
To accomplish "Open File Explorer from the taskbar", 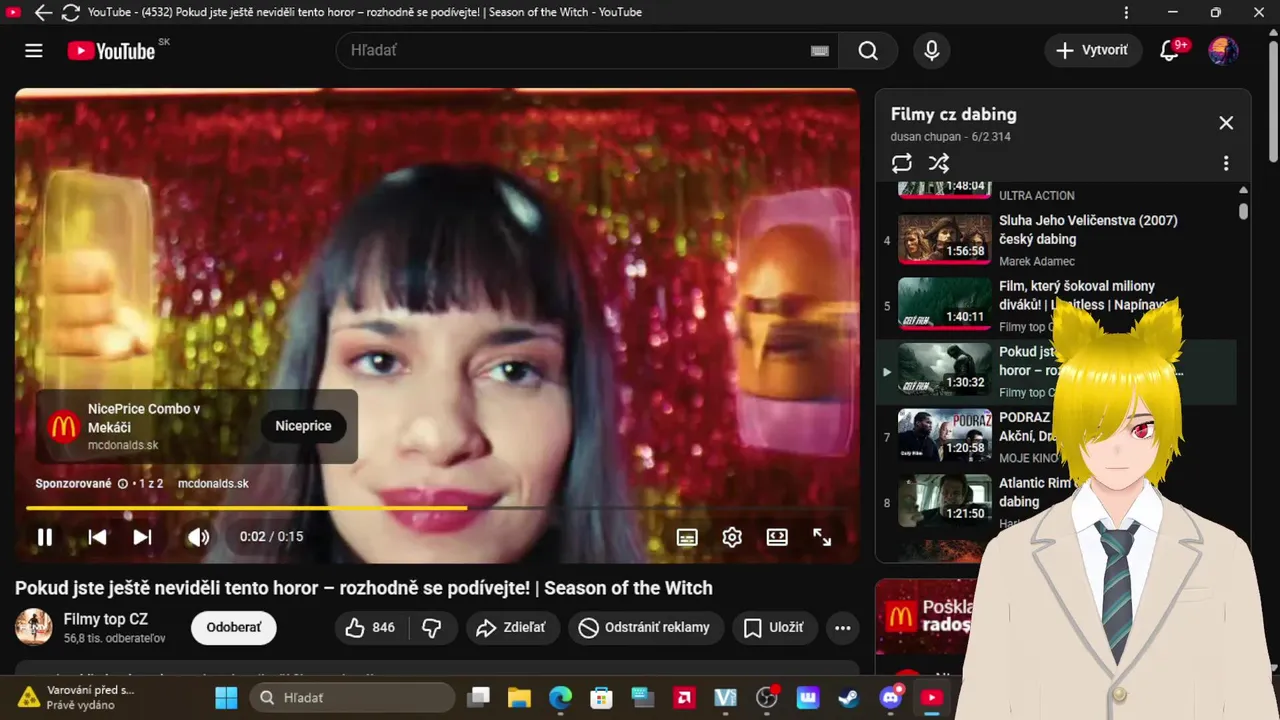I will pyautogui.click(x=518, y=698).
